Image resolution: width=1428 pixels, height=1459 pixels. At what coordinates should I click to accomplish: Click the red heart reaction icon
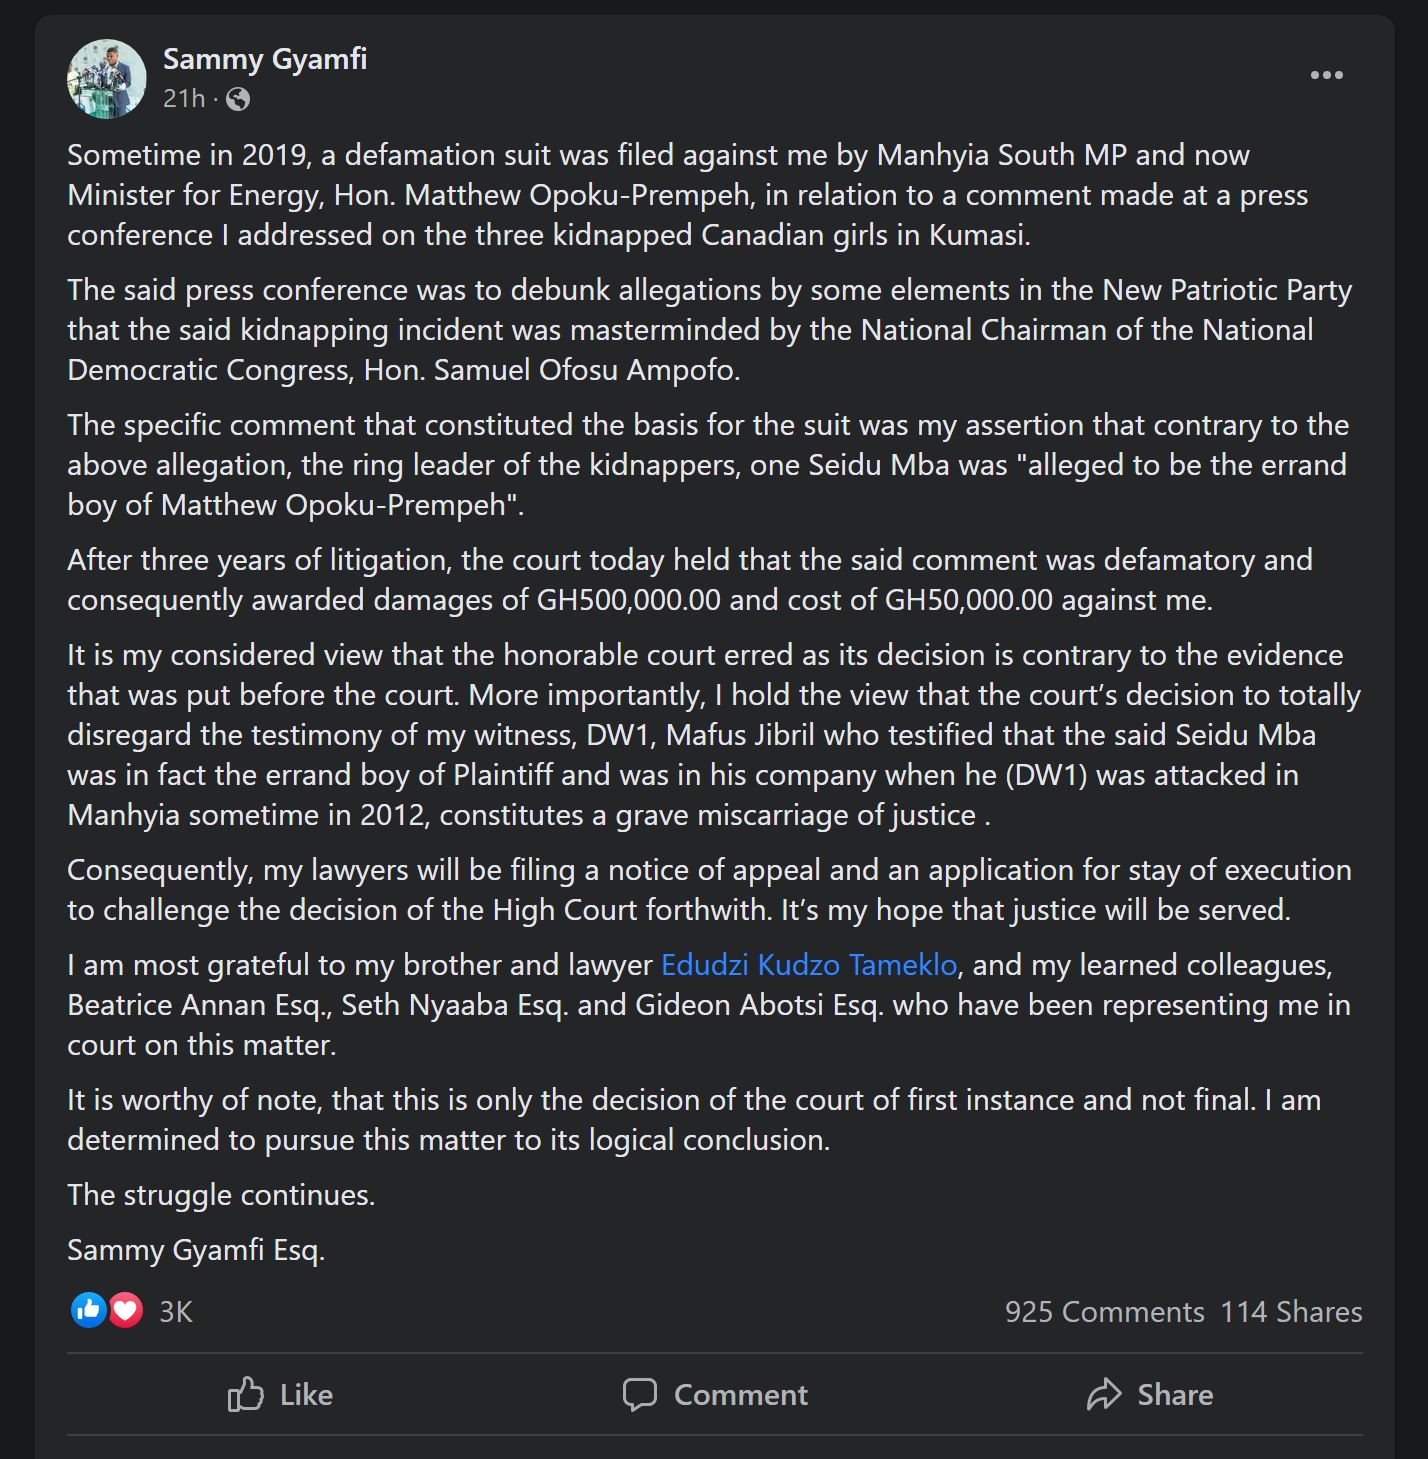point(125,1310)
